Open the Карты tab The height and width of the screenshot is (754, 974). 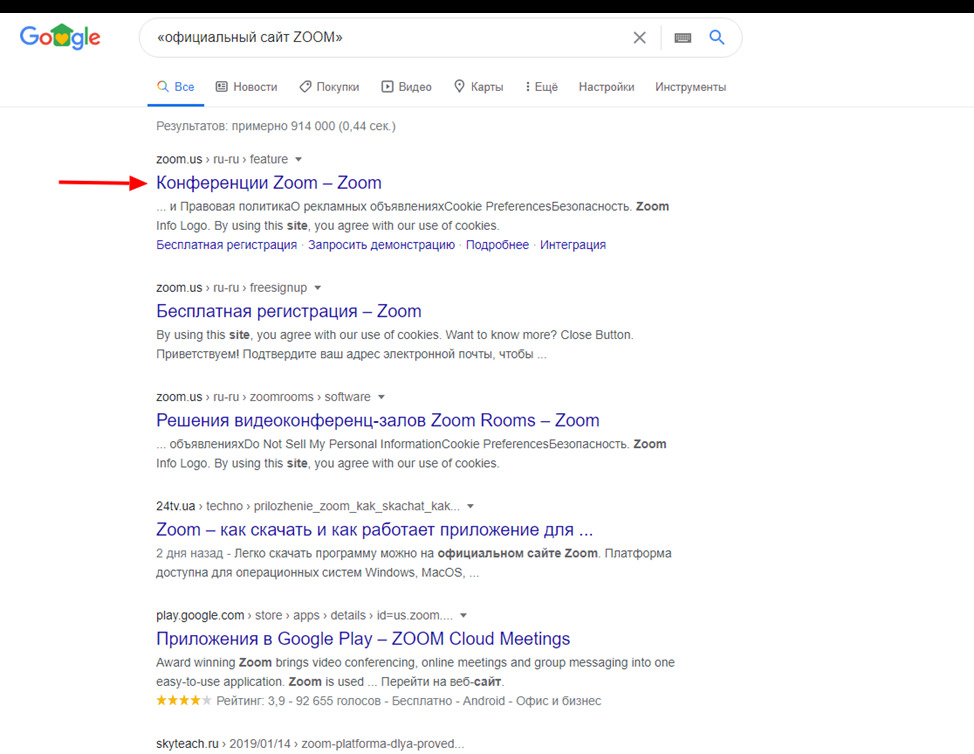point(478,87)
